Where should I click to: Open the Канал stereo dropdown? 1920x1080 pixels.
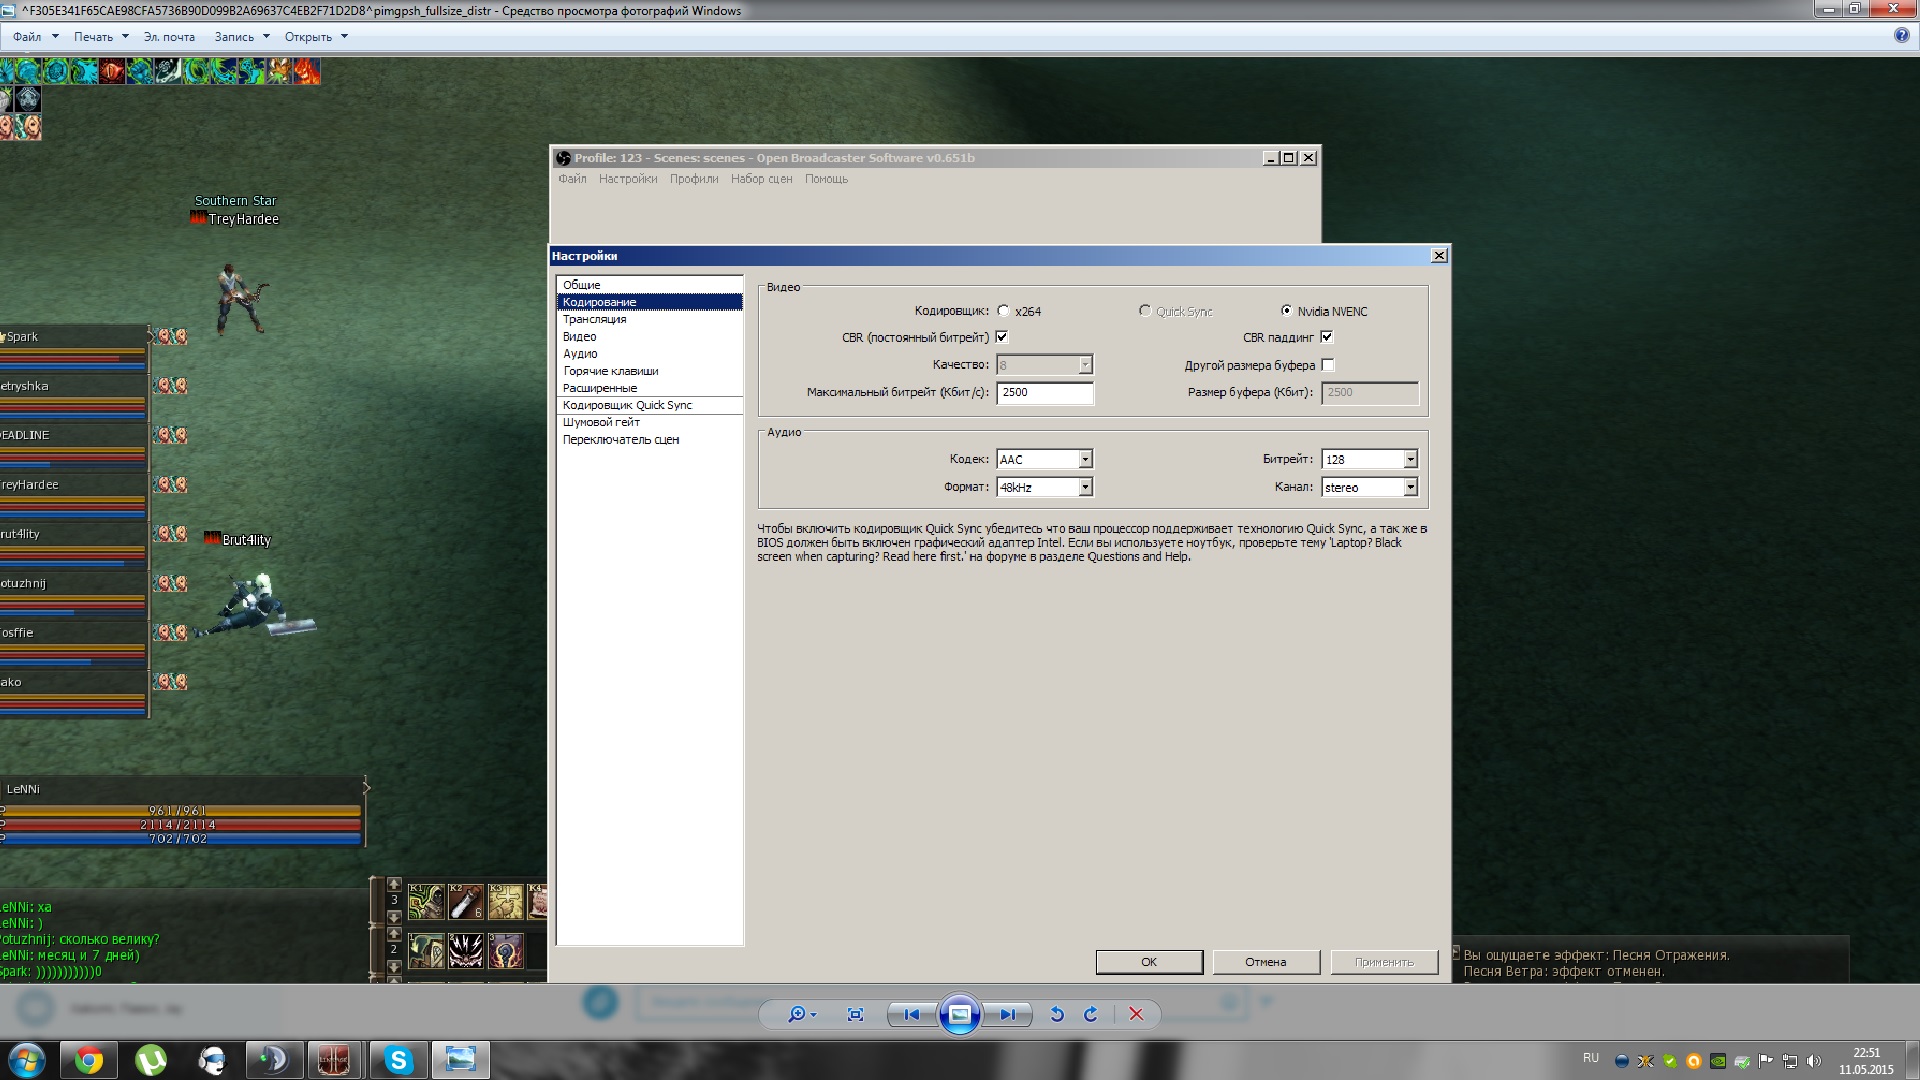coord(1410,487)
